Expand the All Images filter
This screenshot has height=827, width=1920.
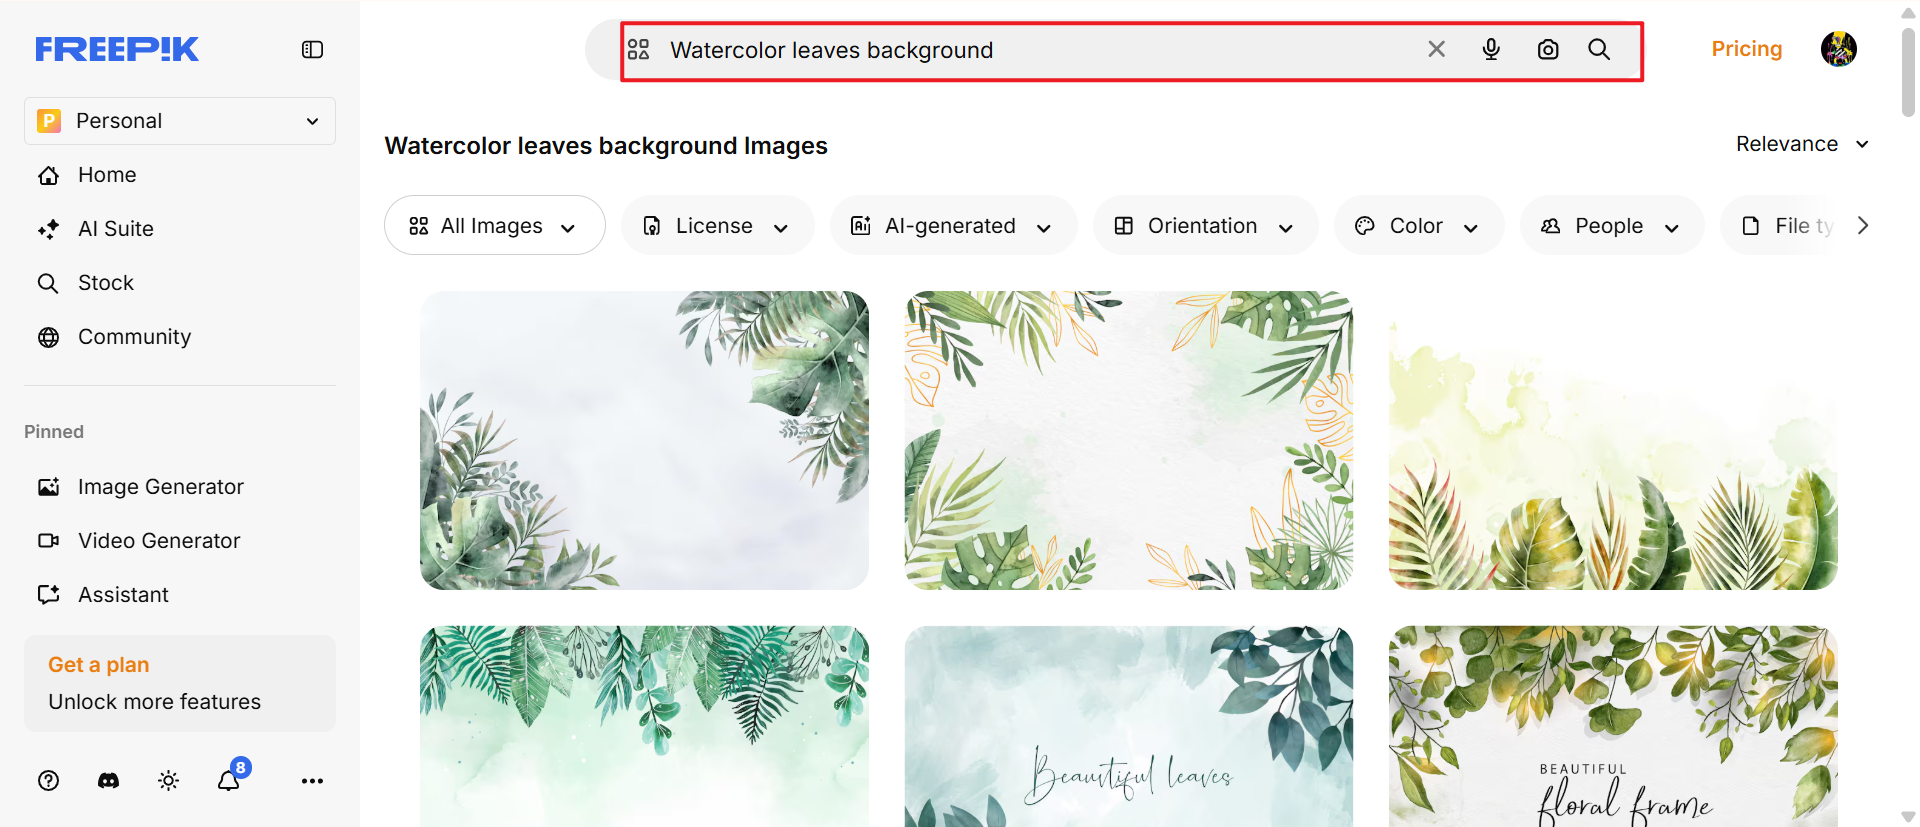[494, 226]
